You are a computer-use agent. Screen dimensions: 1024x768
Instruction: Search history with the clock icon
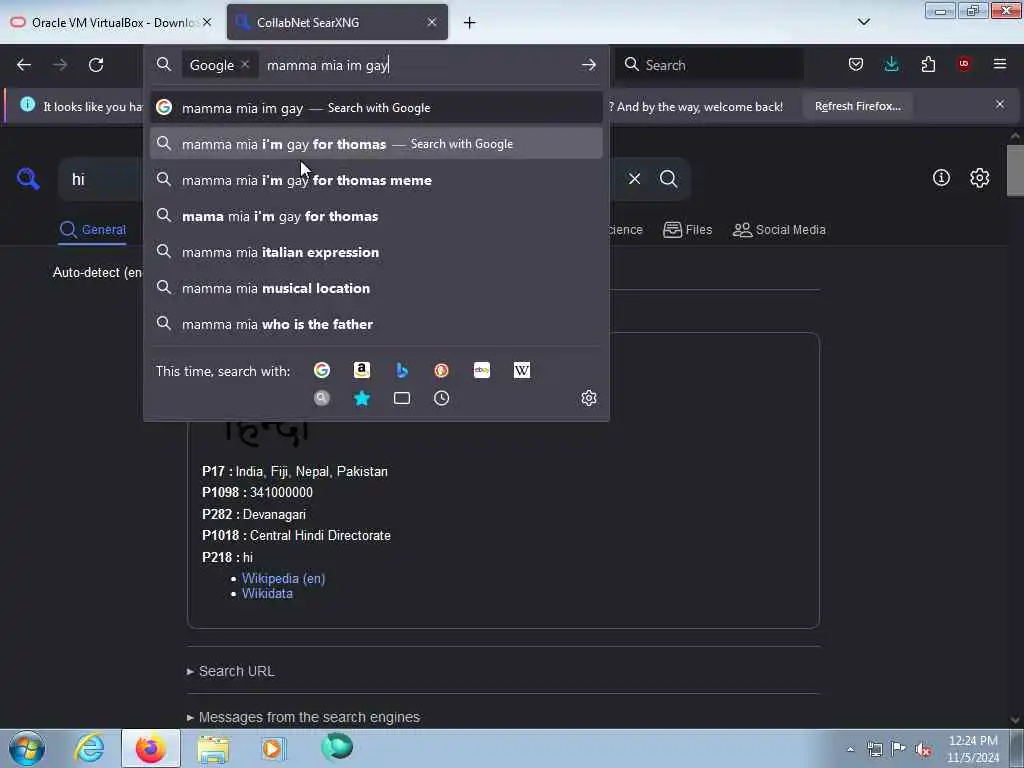click(441, 398)
